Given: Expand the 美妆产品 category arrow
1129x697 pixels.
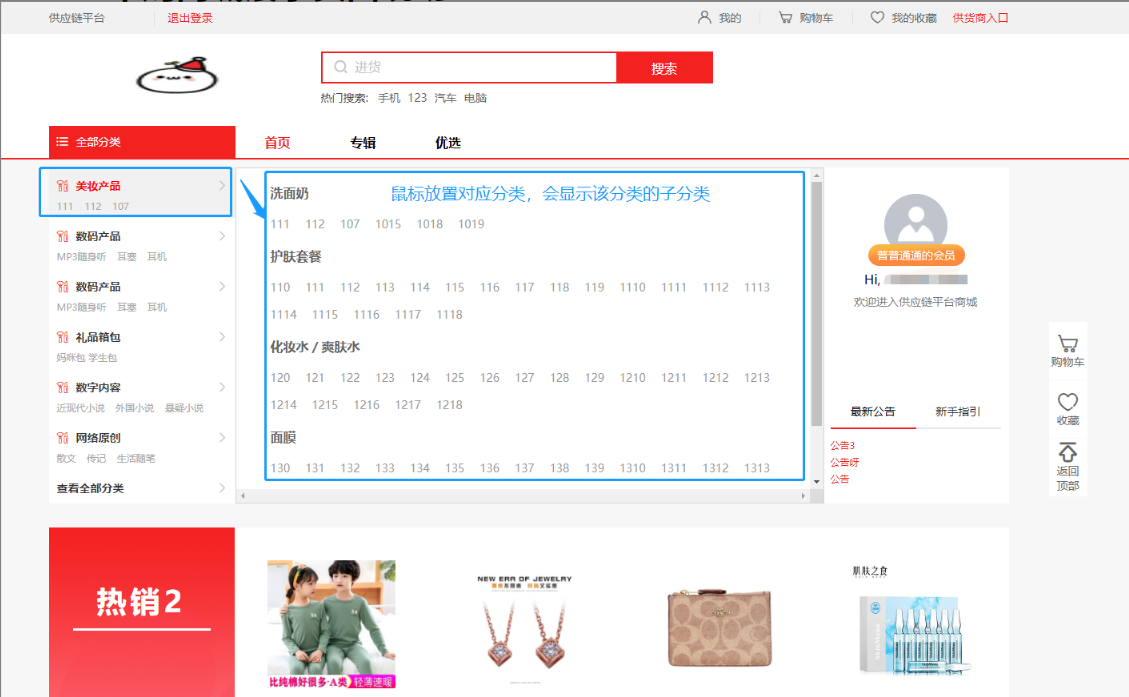Looking at the screenshot, I should (x=222, y=185).
